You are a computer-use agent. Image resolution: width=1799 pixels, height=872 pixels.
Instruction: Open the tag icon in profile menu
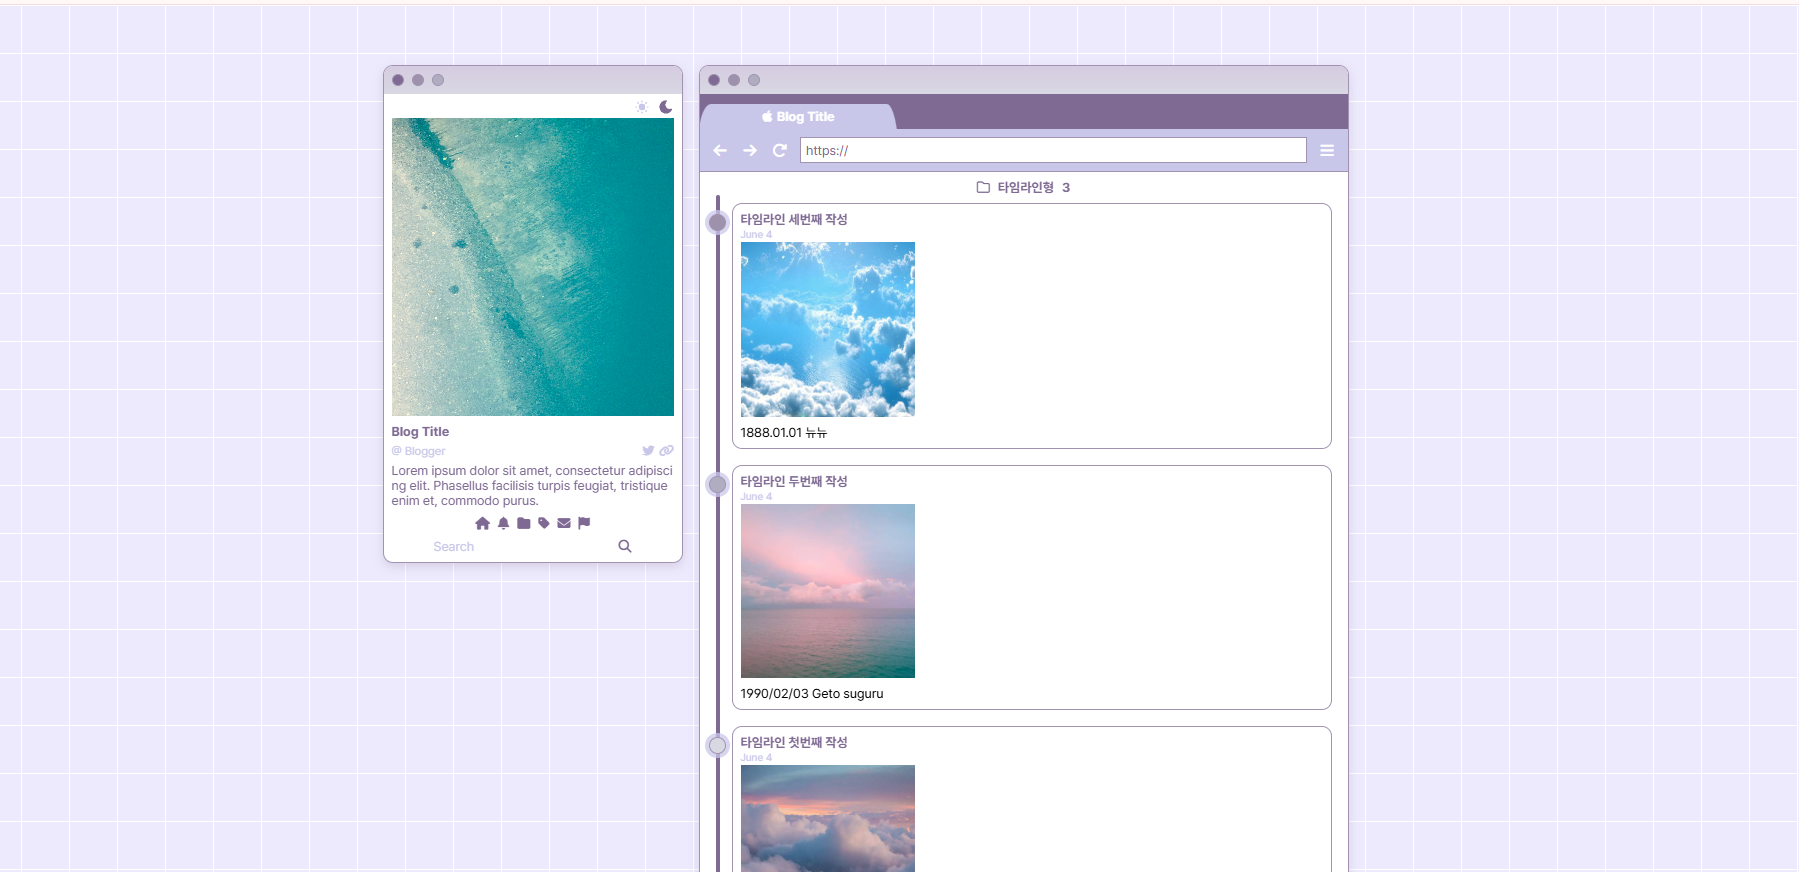(544, 523)
